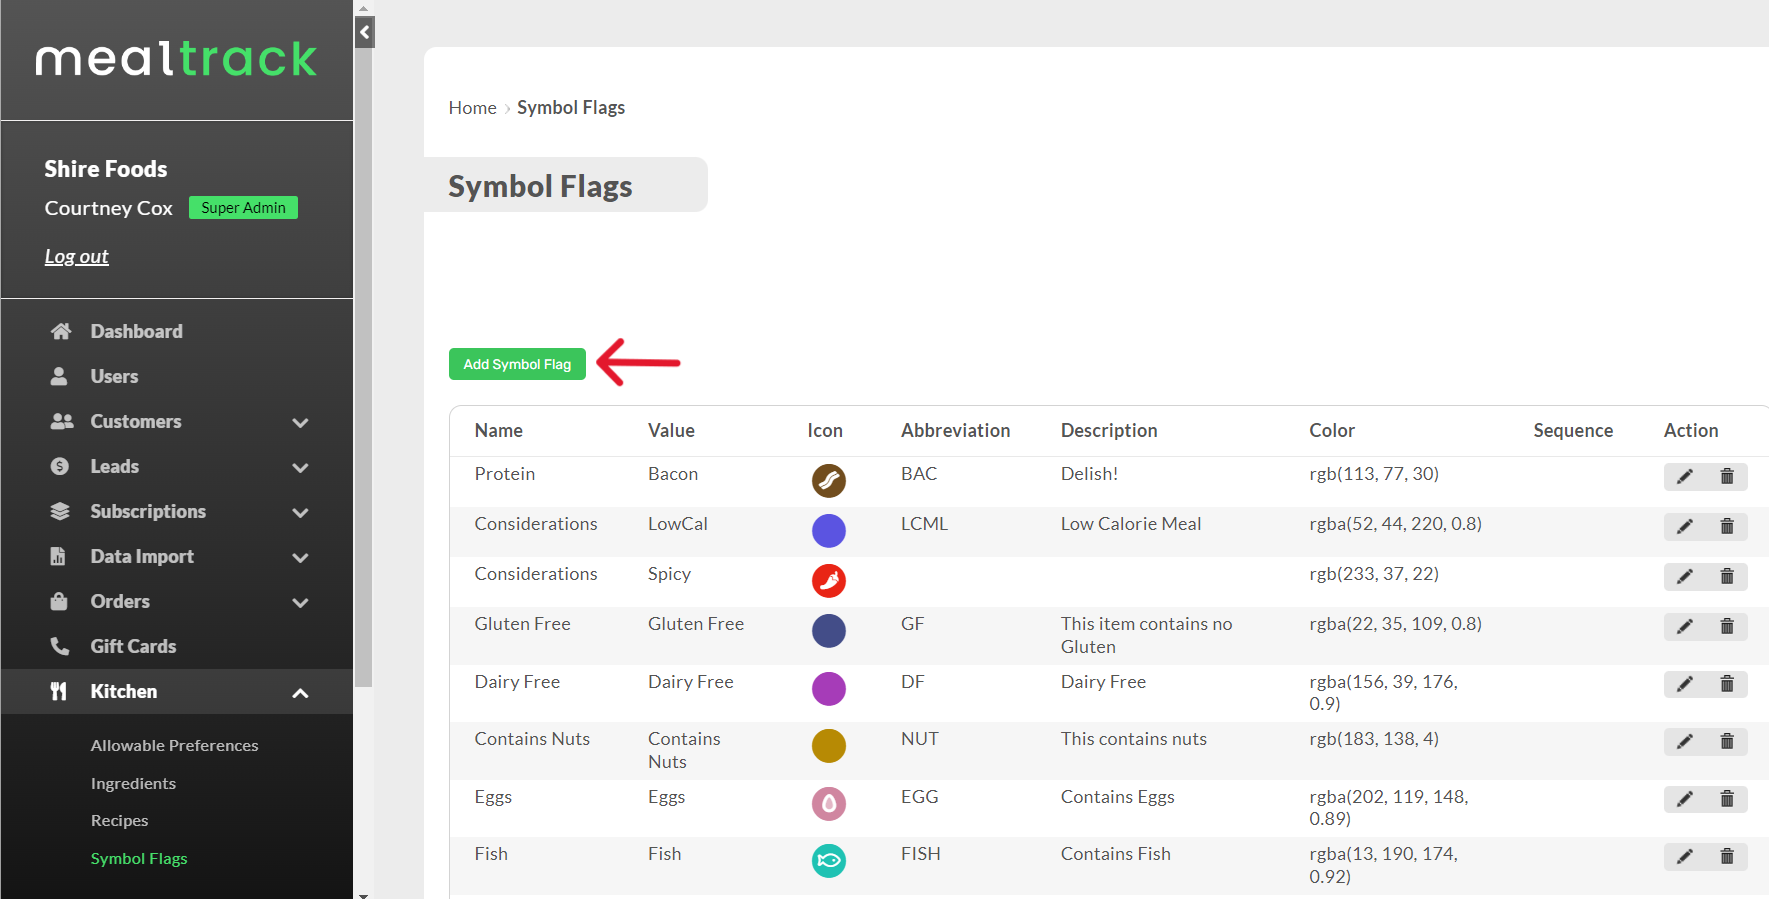Image resolution: width=1769 pixels, height=899 pixels.
Task: Click the Spicy red chili icon
Action: click(829, 581)
